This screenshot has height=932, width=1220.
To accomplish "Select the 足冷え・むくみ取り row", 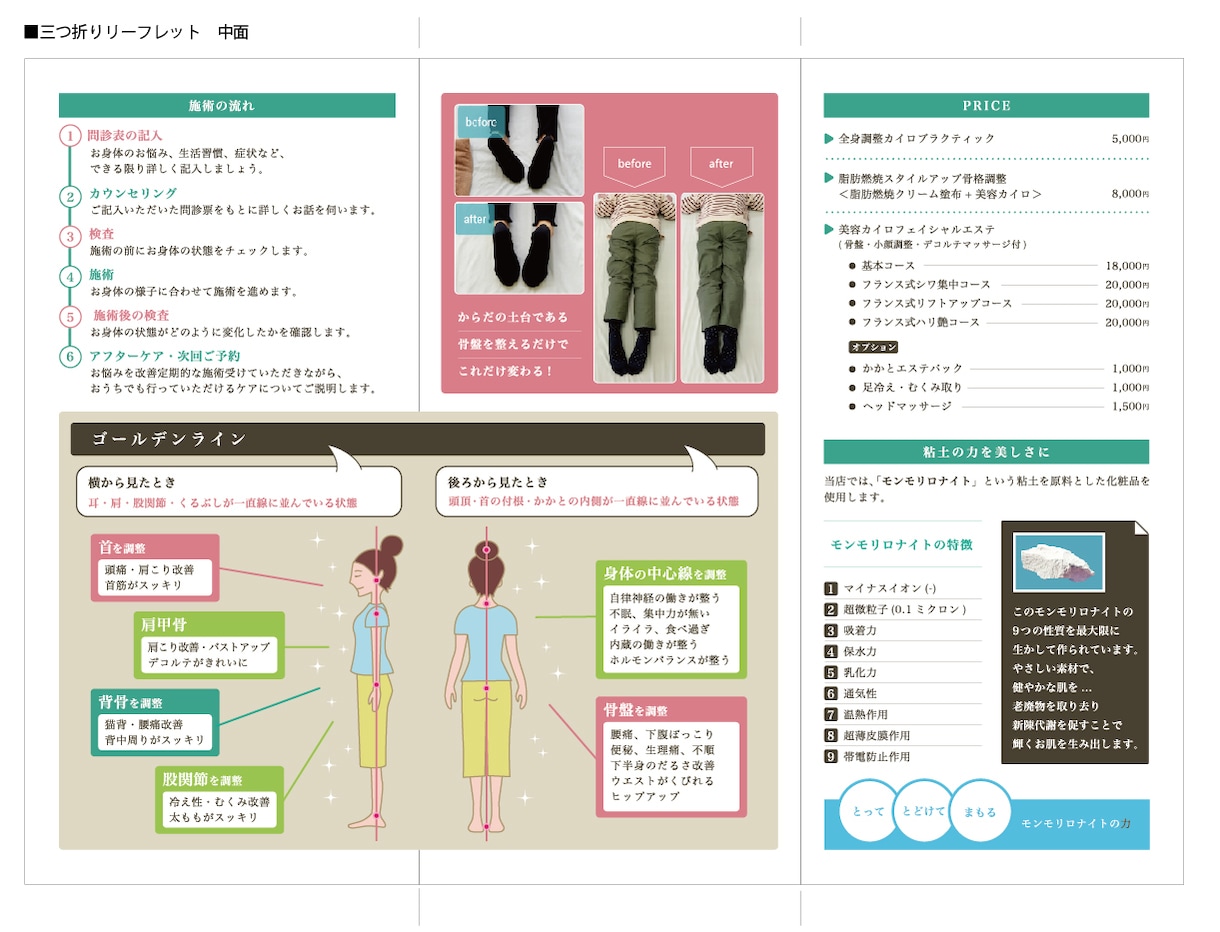I will [x=998, y=387].
